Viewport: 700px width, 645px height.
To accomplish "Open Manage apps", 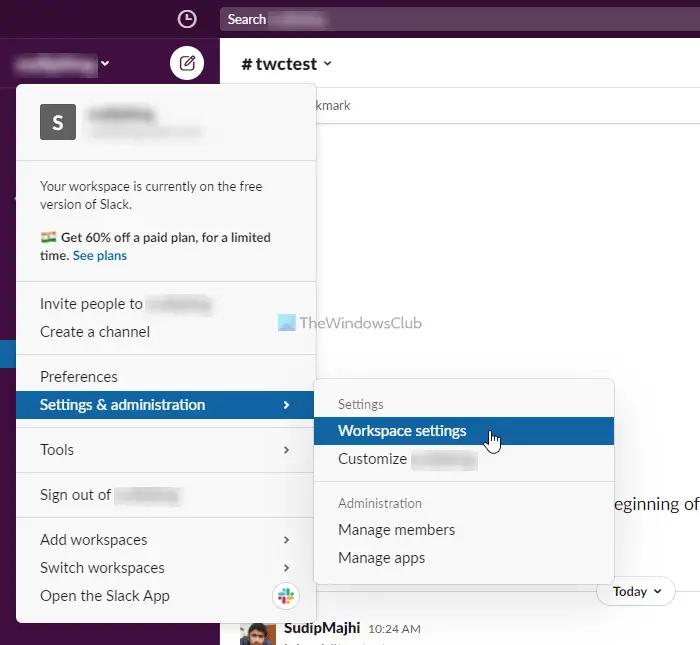I will click(464, 558).
